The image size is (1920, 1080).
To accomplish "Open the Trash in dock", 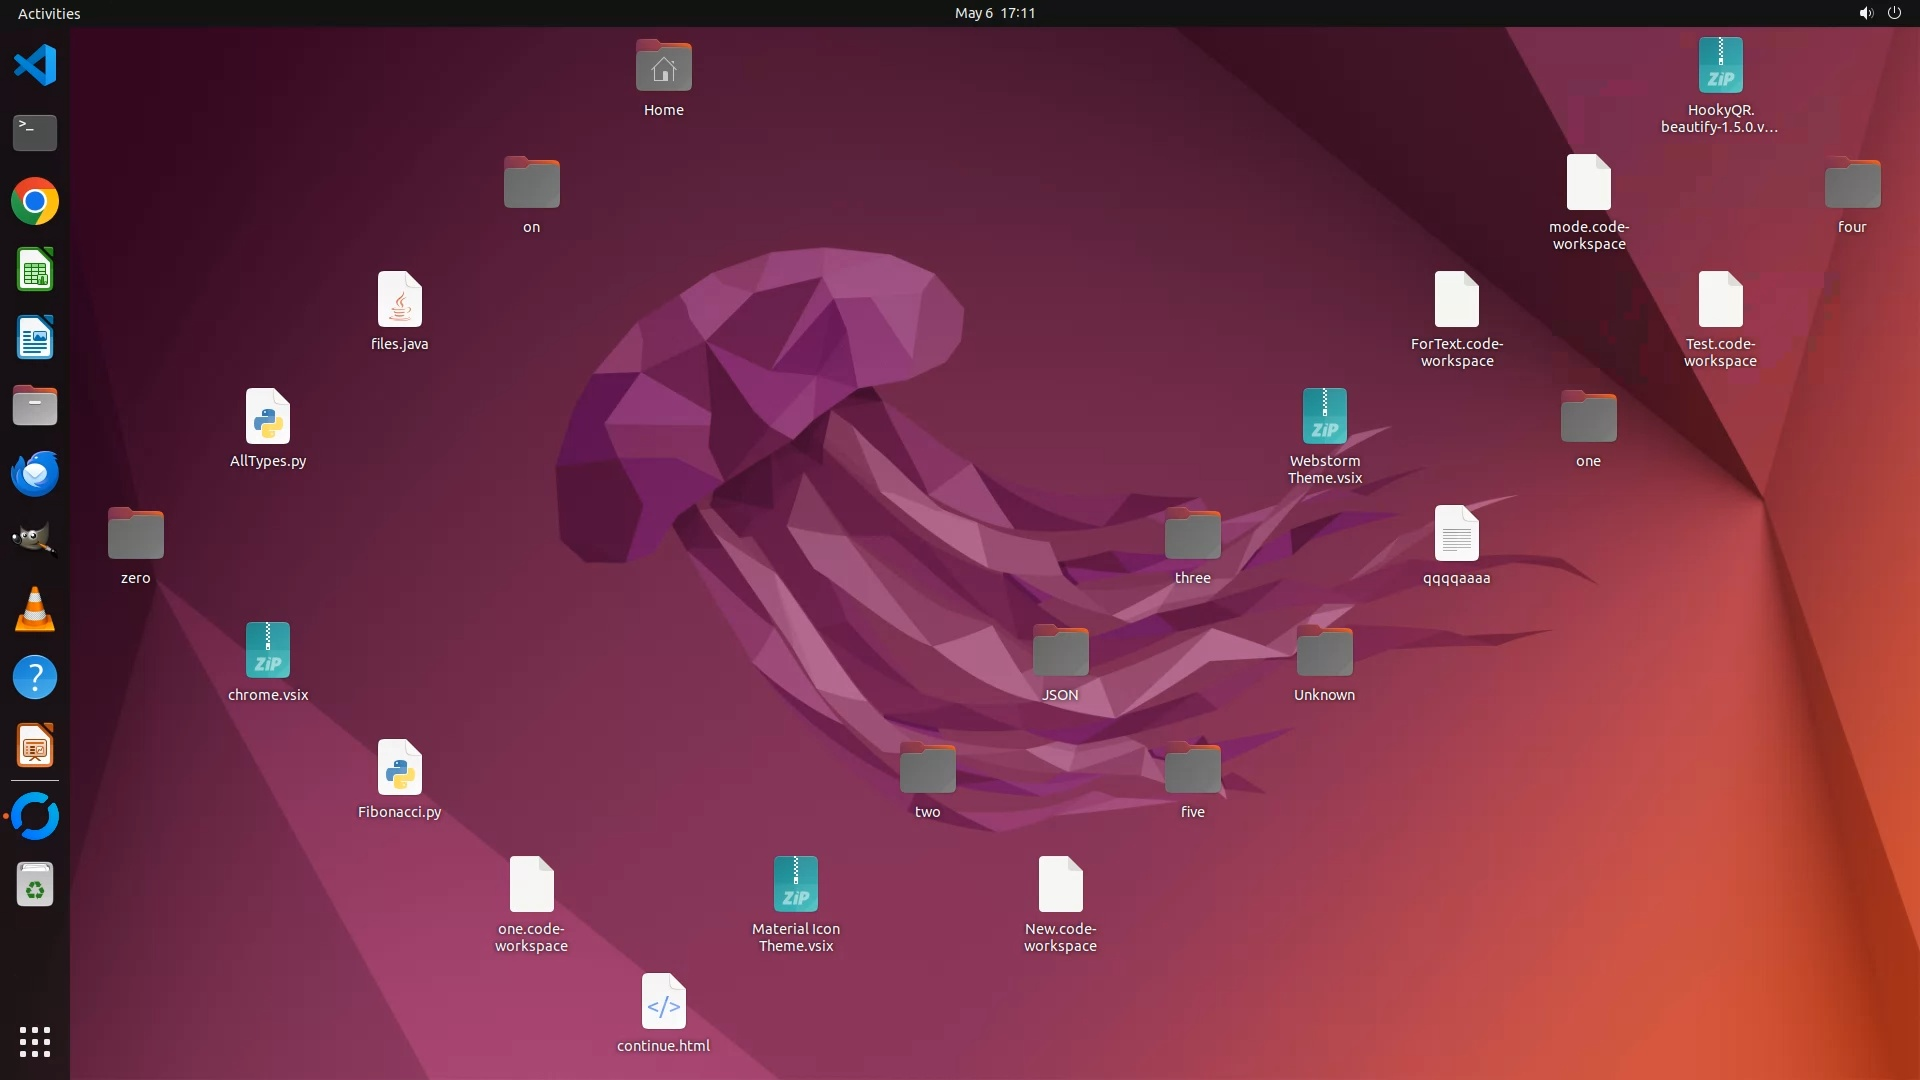I will (35, 885).
